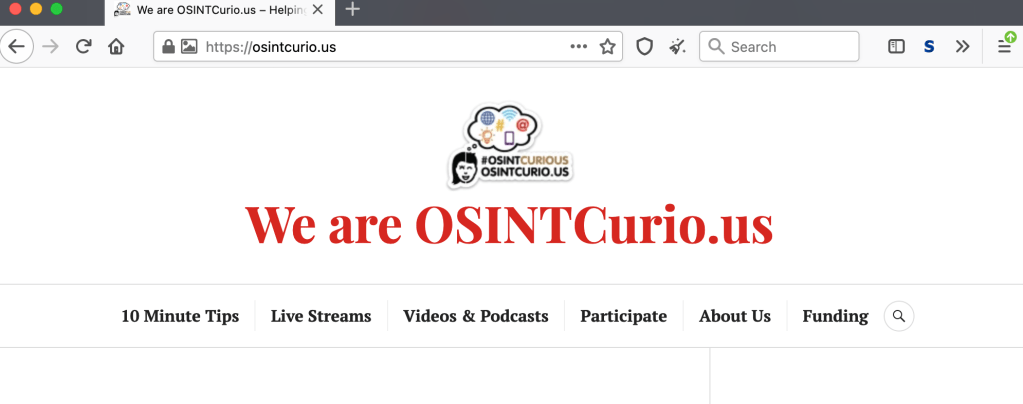Expand the toolbar overflow chevrons

pos(962,46)
